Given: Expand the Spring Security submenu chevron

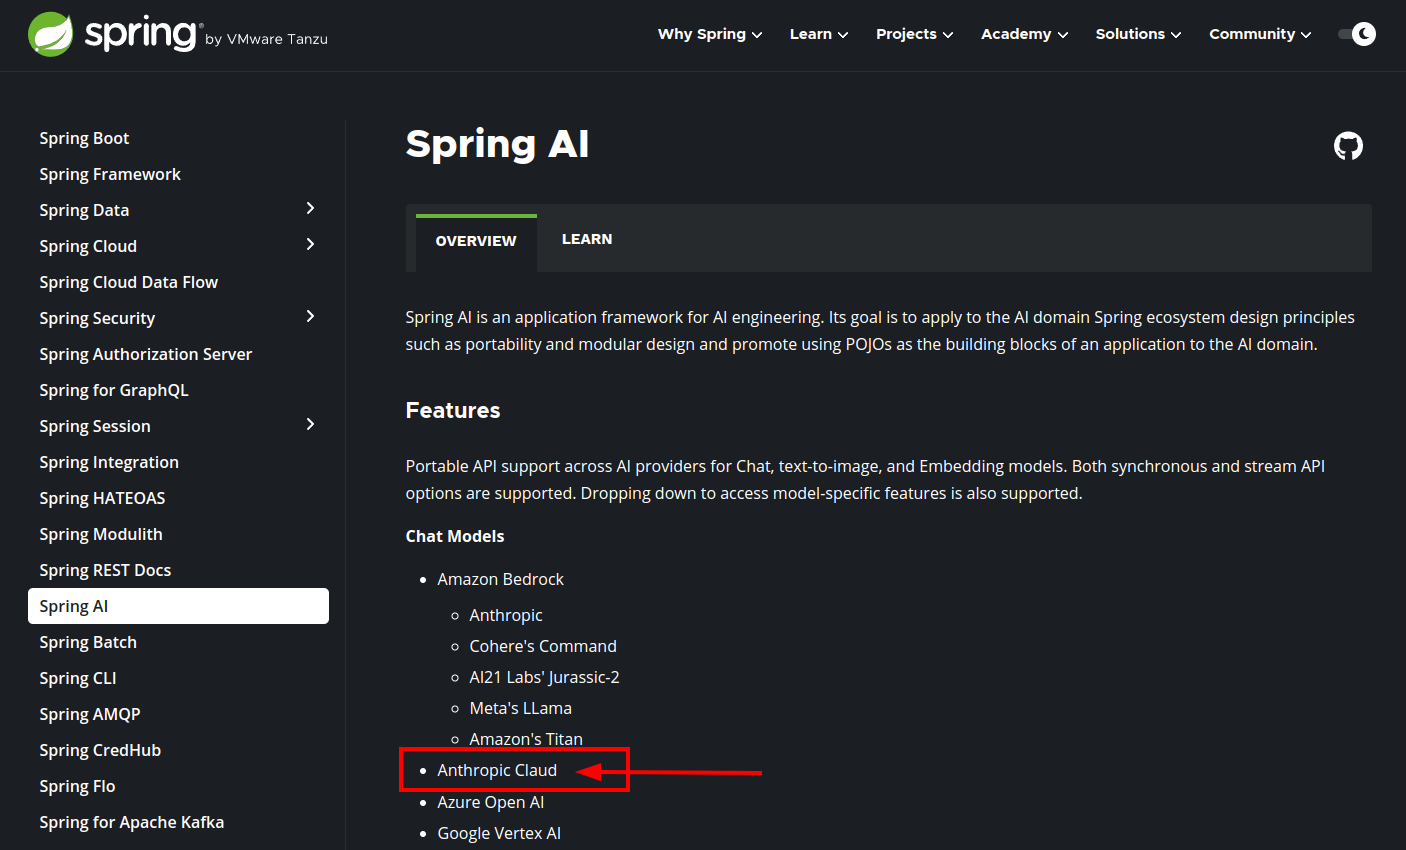Looking at the screenshot, I should tap(310, 316).
